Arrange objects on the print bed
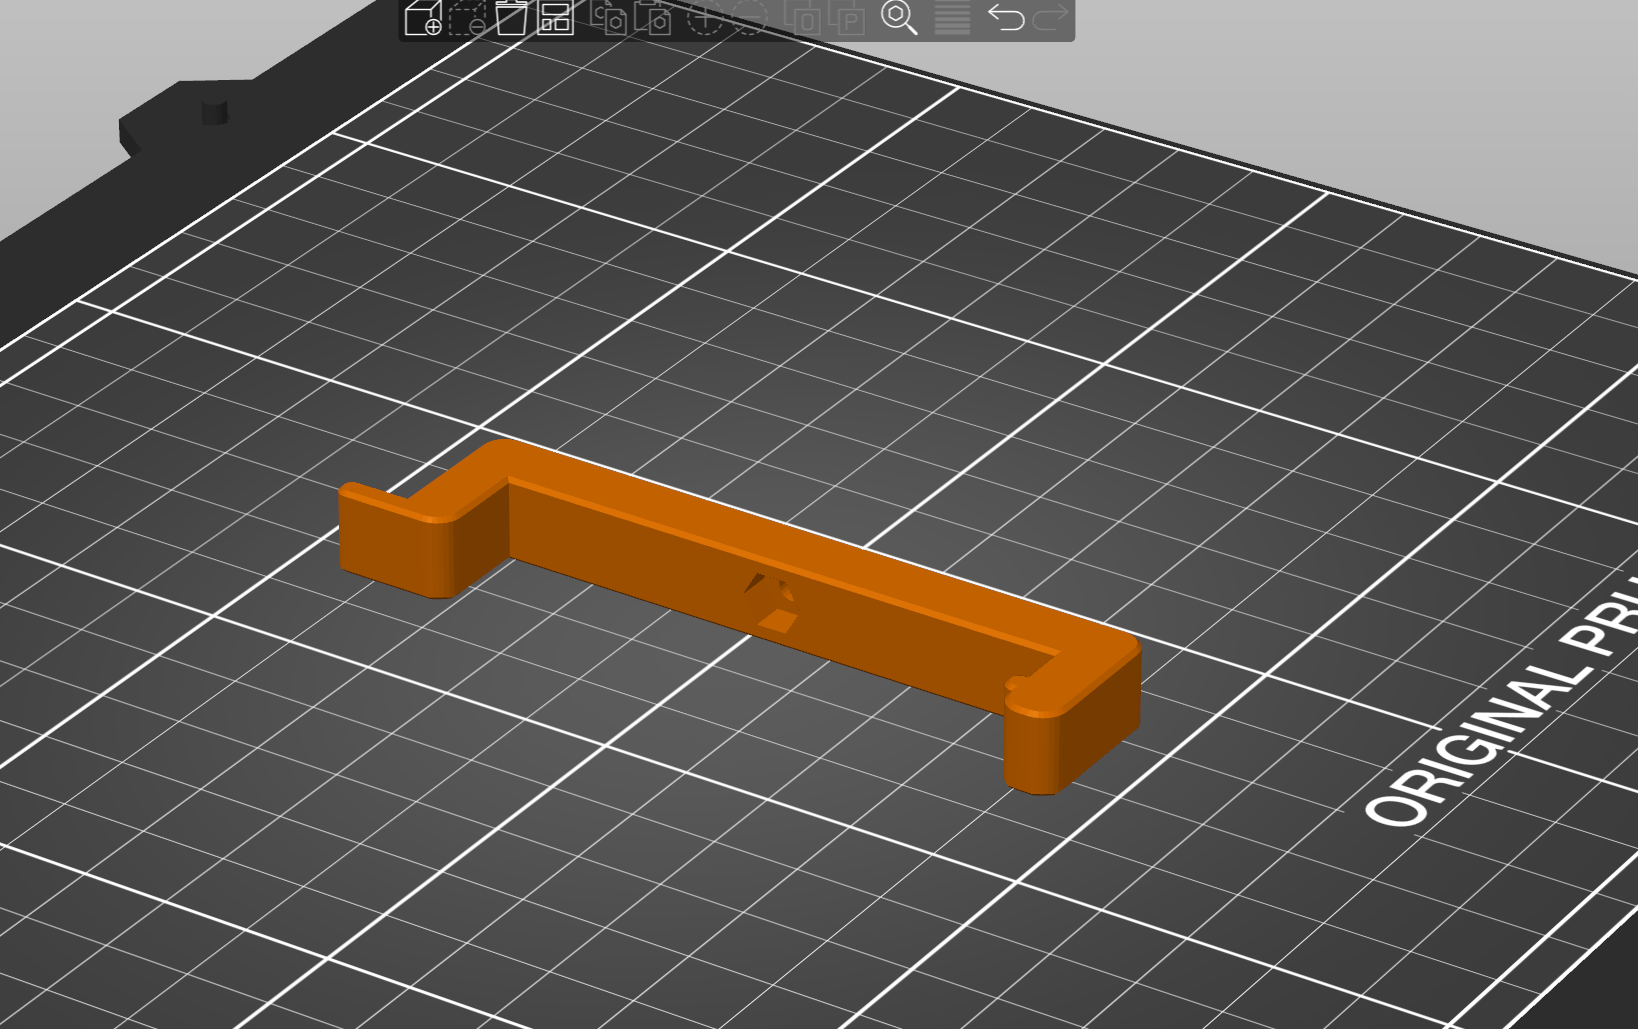This screenshot has width=1638, height=1029. click(555, 17)
